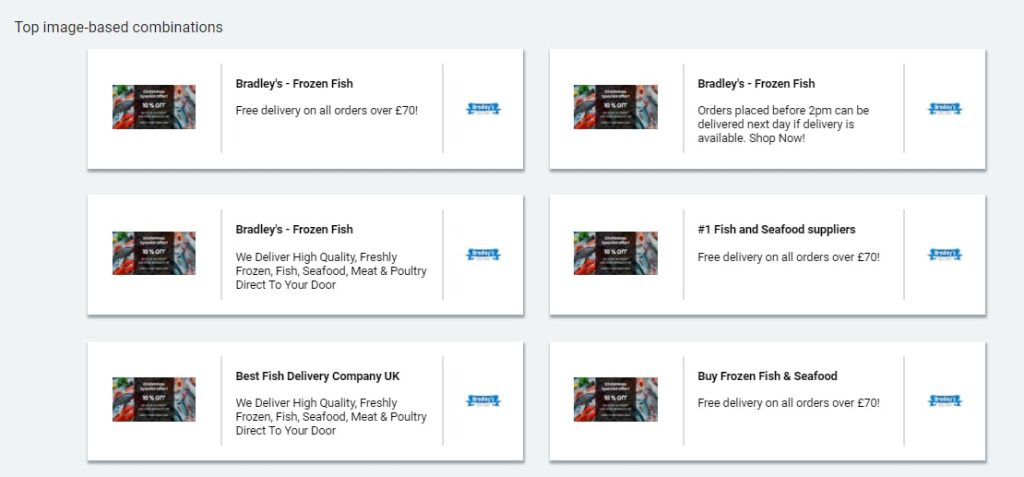Click 'Orders placed before 2pm' description text
The image size is (1024, 477).
783,124
